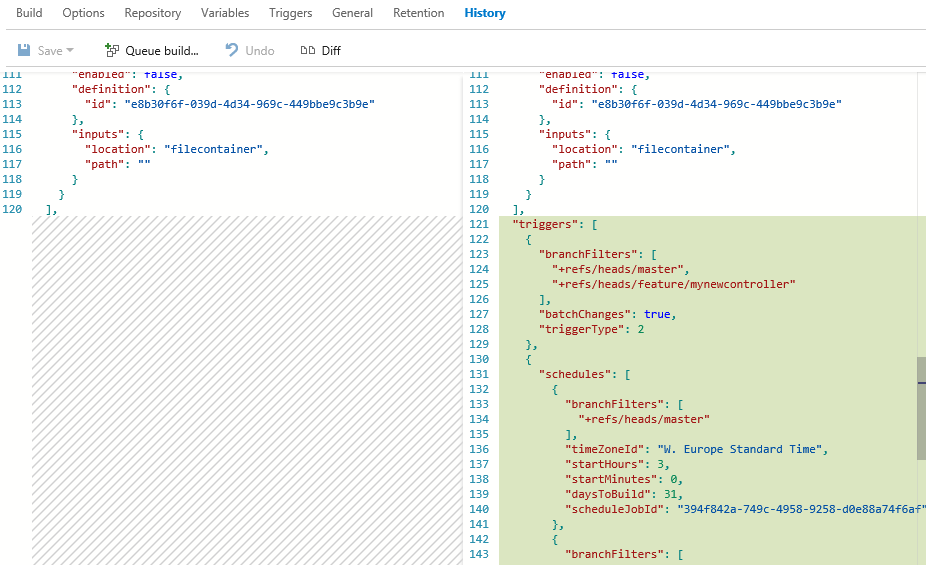This screenshot has width=926, height=565.
Task: Click the "triggers" key on line 121
Action: 545,224
